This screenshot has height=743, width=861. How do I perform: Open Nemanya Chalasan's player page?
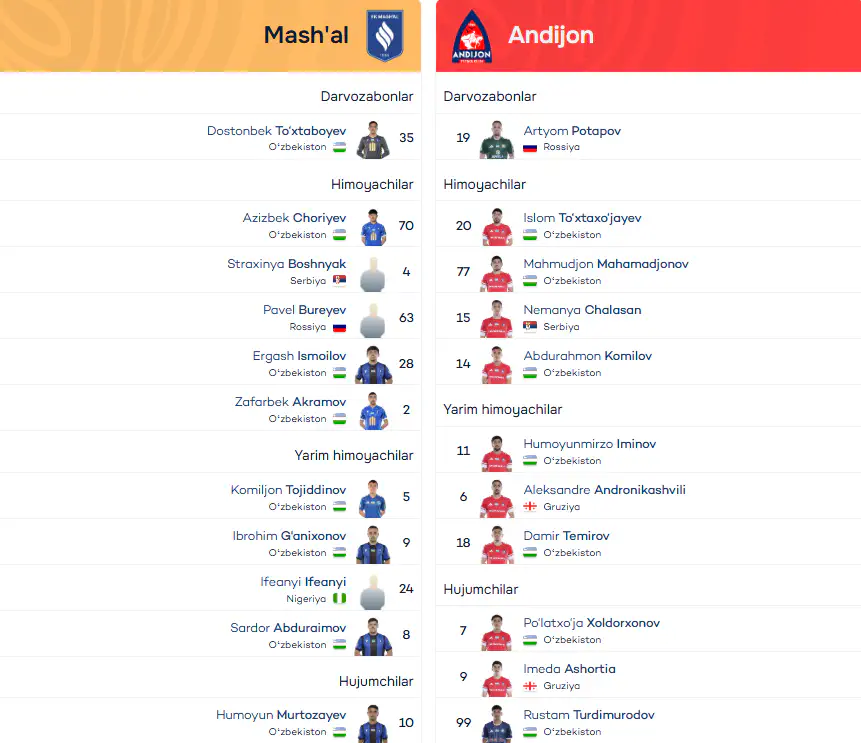pyautogui.click(x=582, y=310)
